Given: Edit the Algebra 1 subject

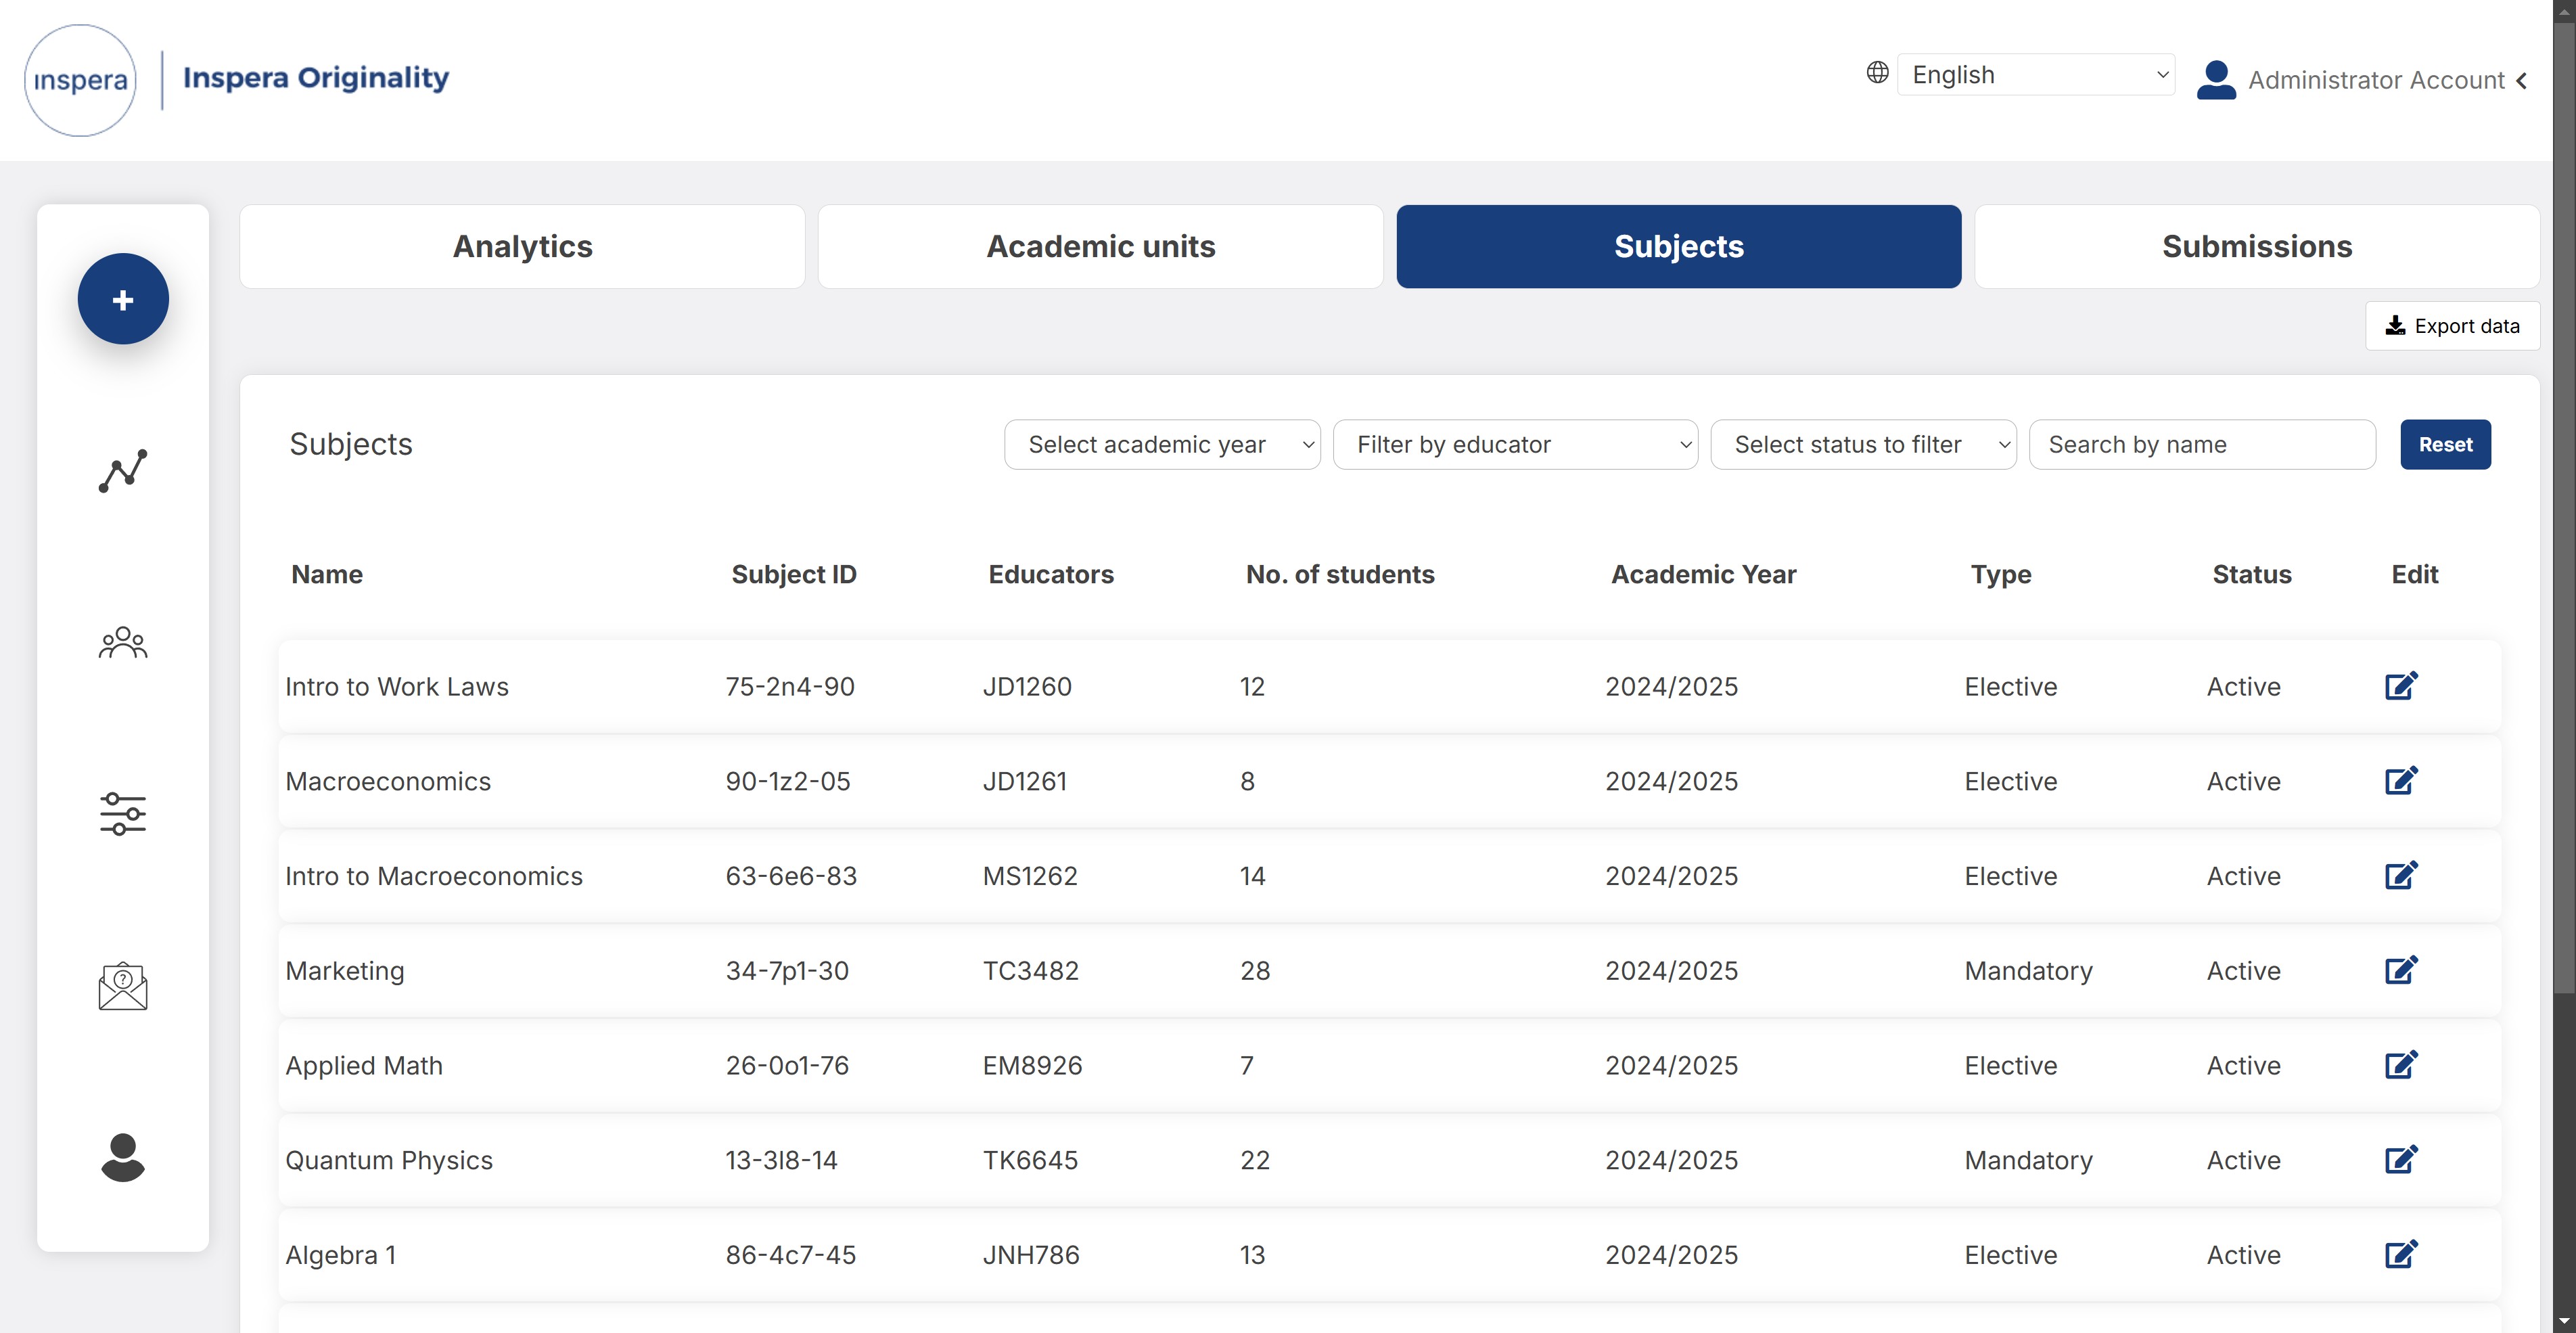Looking at the screenshot, I should pyautogui.click(x=2401, y=1254).
